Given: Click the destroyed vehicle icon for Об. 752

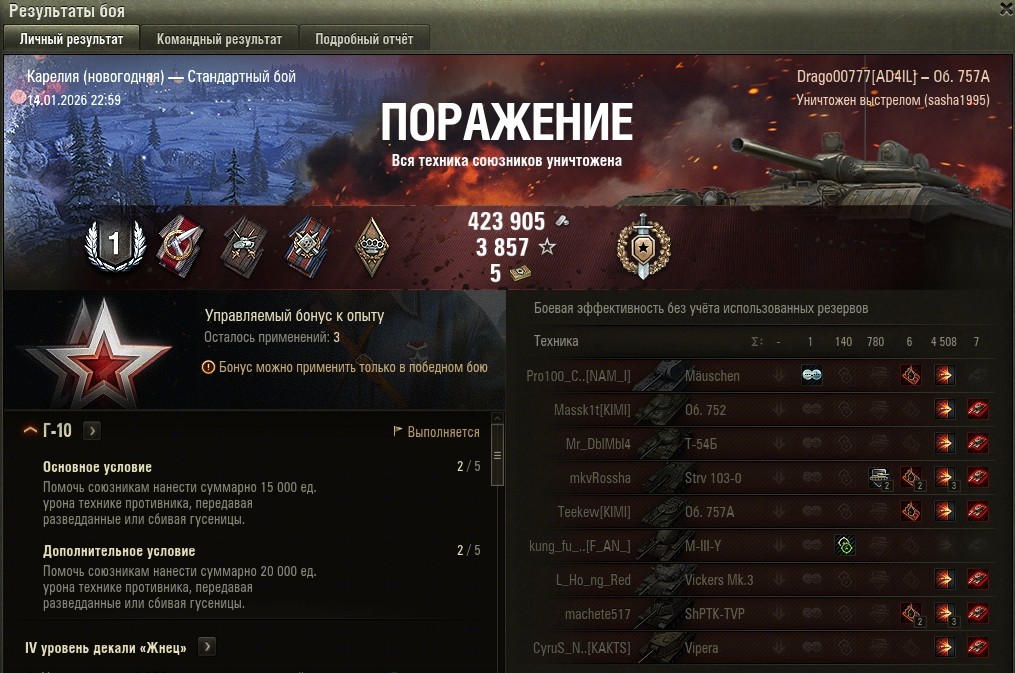Looking at the screenshot, I should point(977,409).
